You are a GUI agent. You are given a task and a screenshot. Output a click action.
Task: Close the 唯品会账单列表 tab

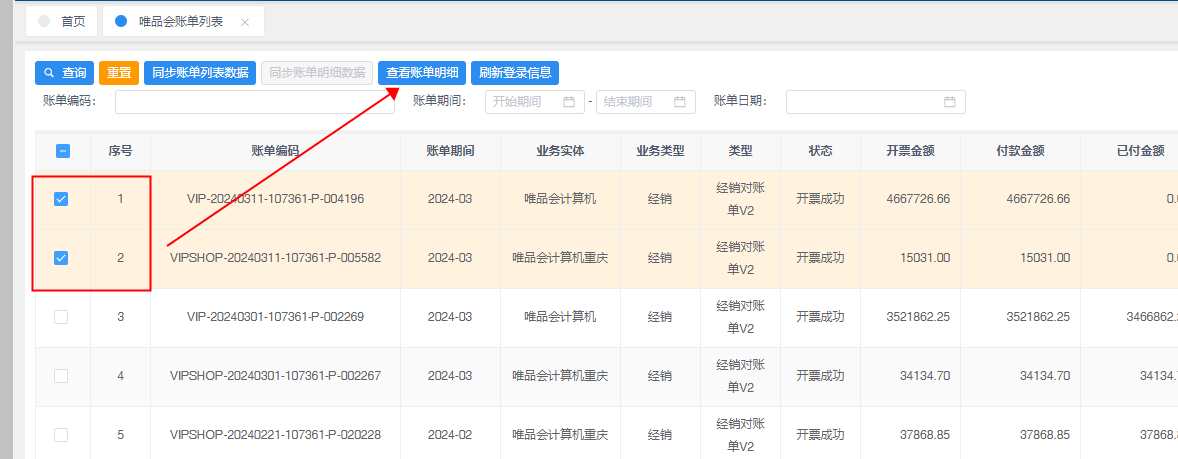tap(246, 21)
